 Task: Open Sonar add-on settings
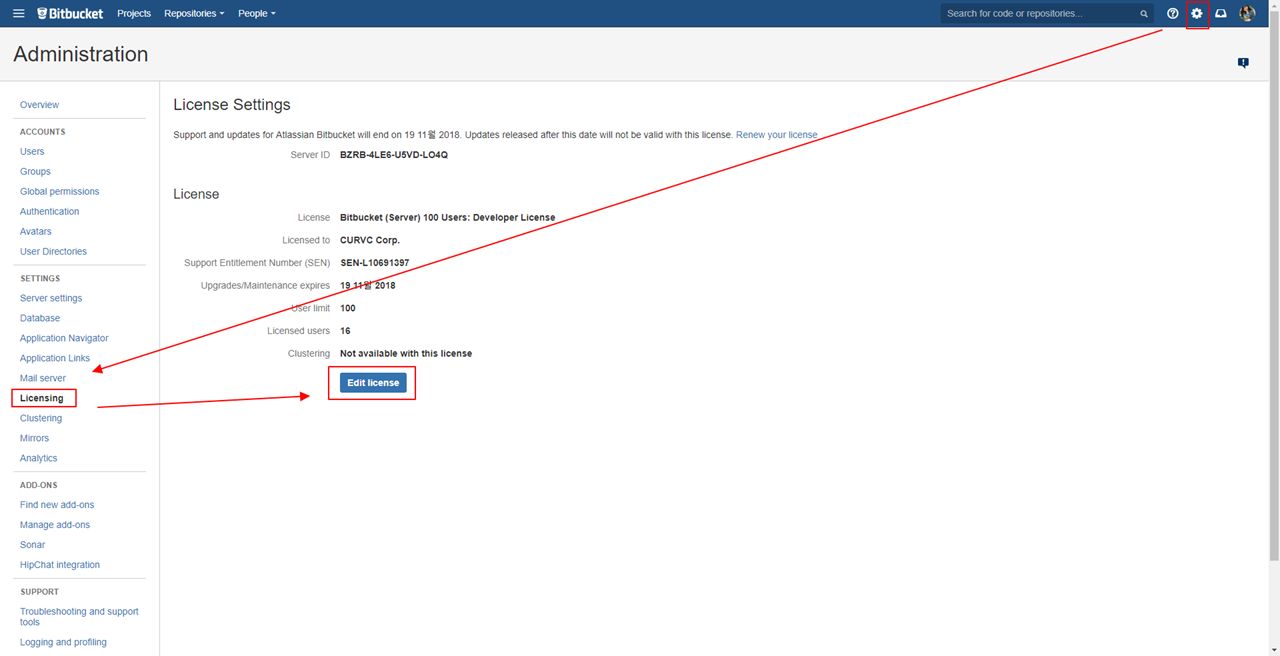[32, 546]
